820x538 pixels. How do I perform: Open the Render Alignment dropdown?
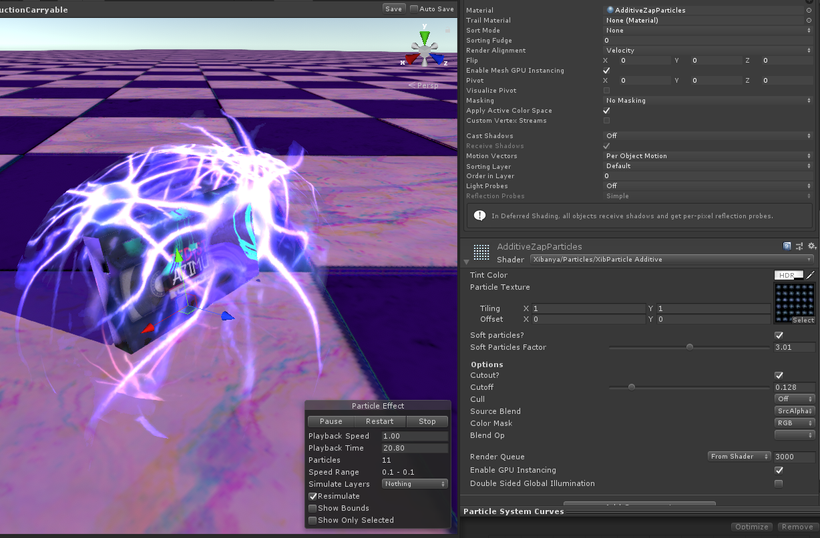pyautogui.click(x=708, y=50)
